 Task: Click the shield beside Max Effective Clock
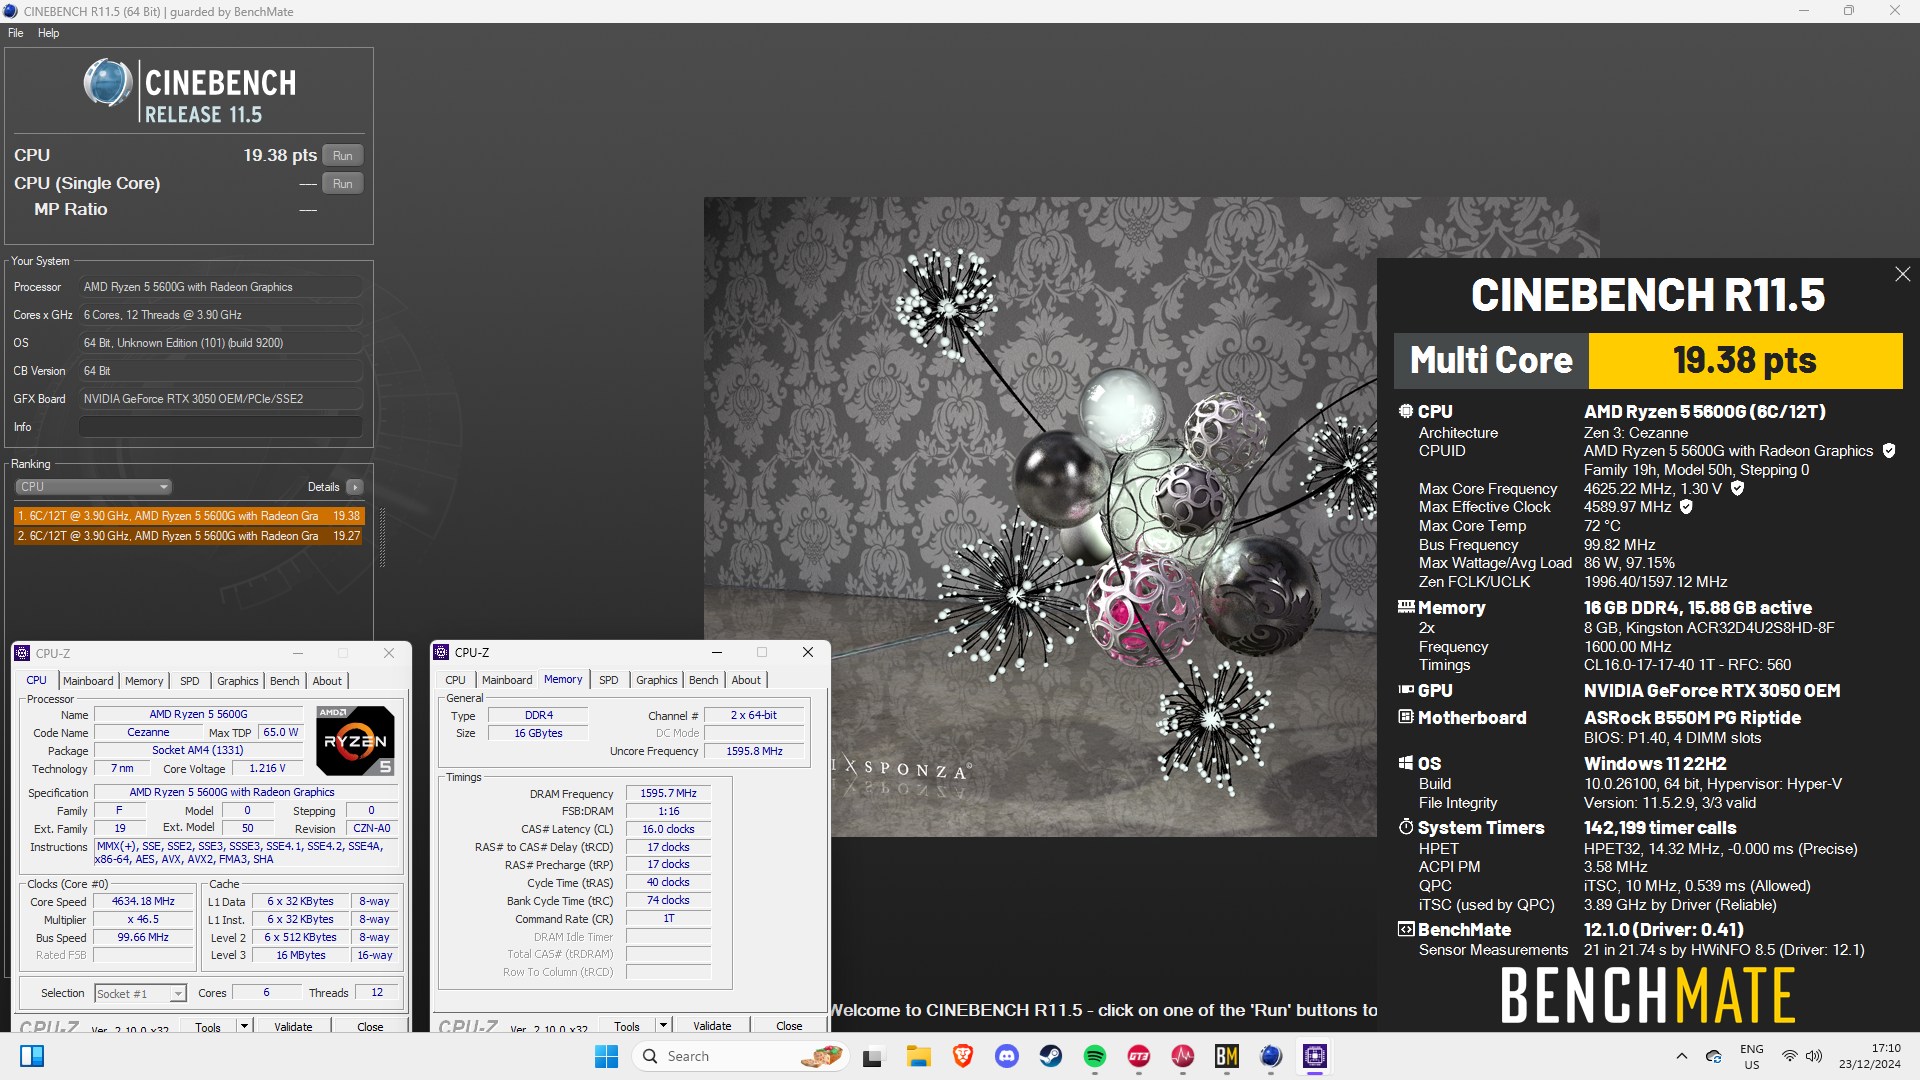(x=1686, y=507)
